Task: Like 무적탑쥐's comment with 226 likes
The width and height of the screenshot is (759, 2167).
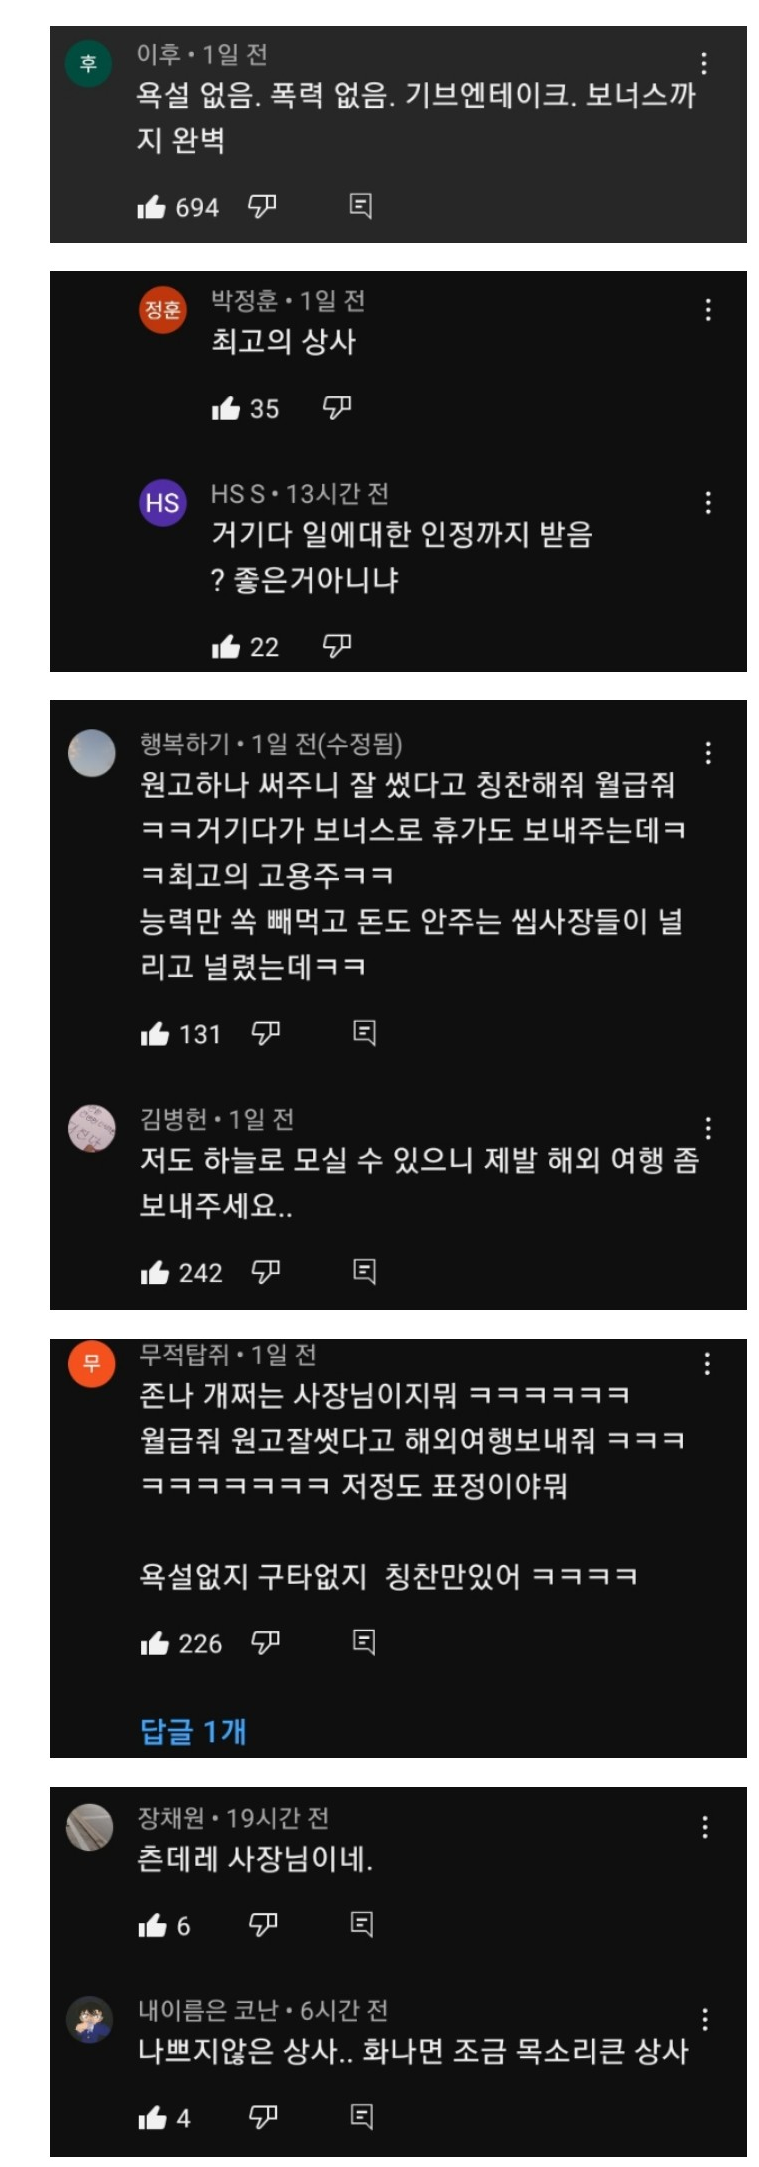Action: 154,1643
